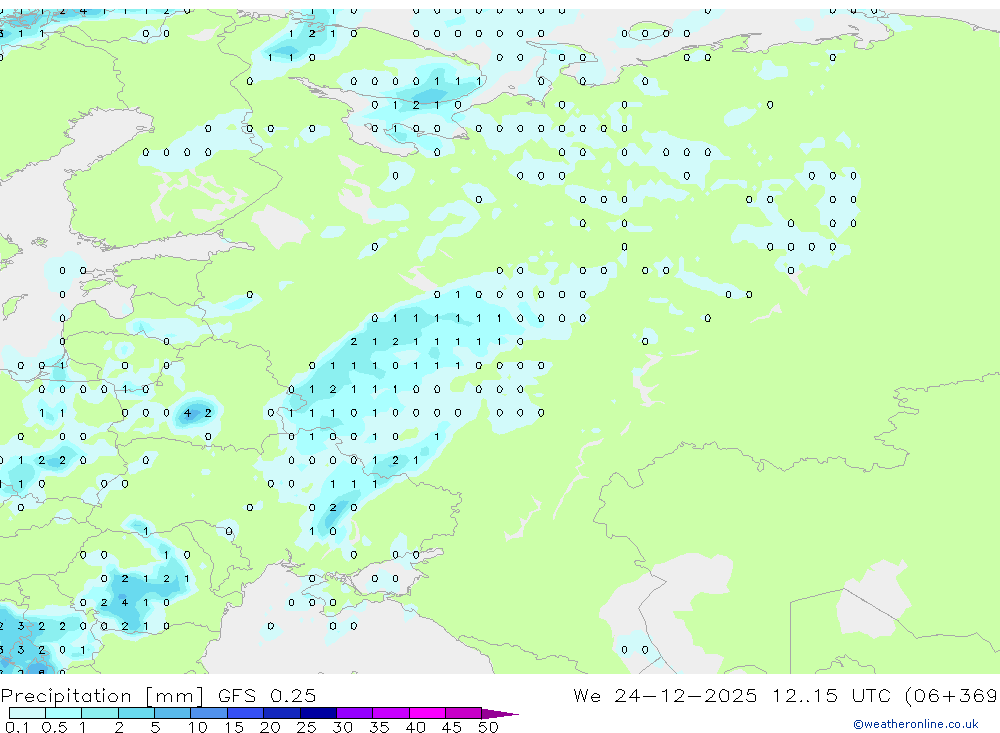Viewport: 1000px width, 733px height.
Task: Click the legend label "30"
Action: point(343,727)
